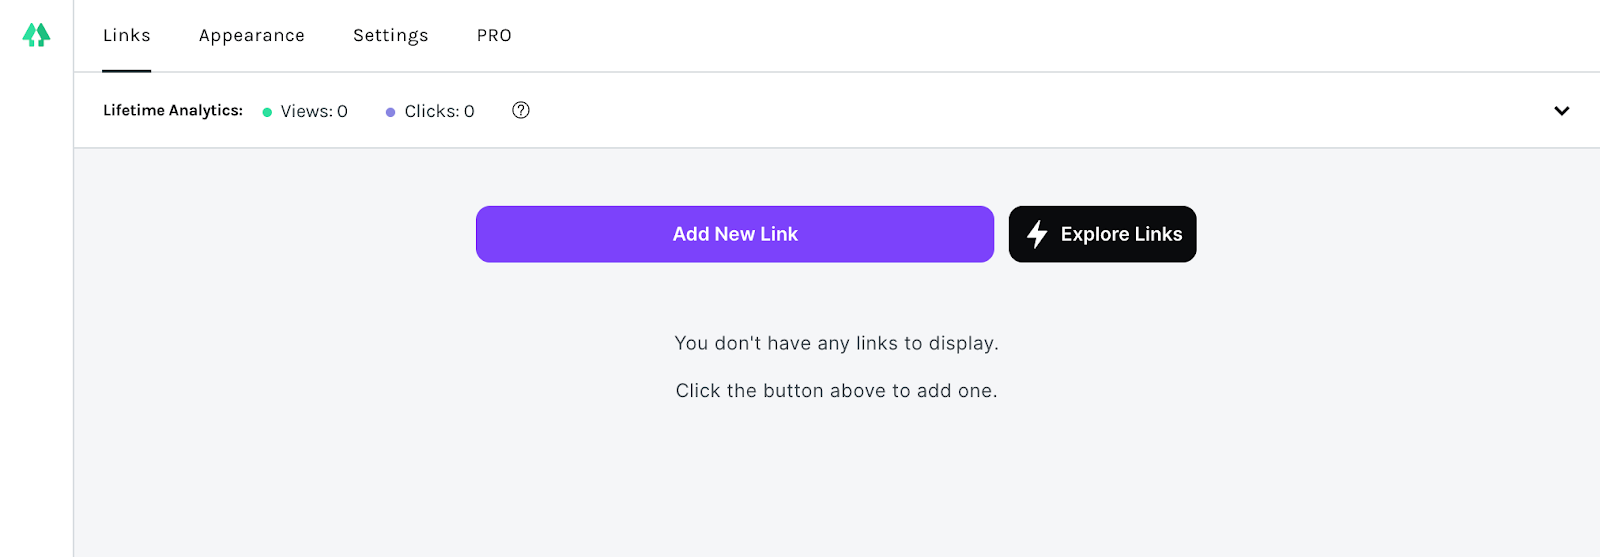Open the Appearance tab

[x=252, y=35]
